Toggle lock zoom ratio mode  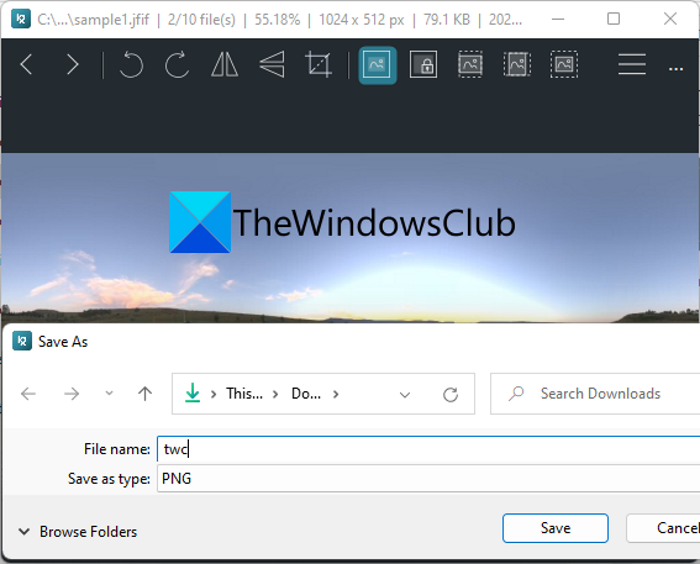[x=423, y=65]
